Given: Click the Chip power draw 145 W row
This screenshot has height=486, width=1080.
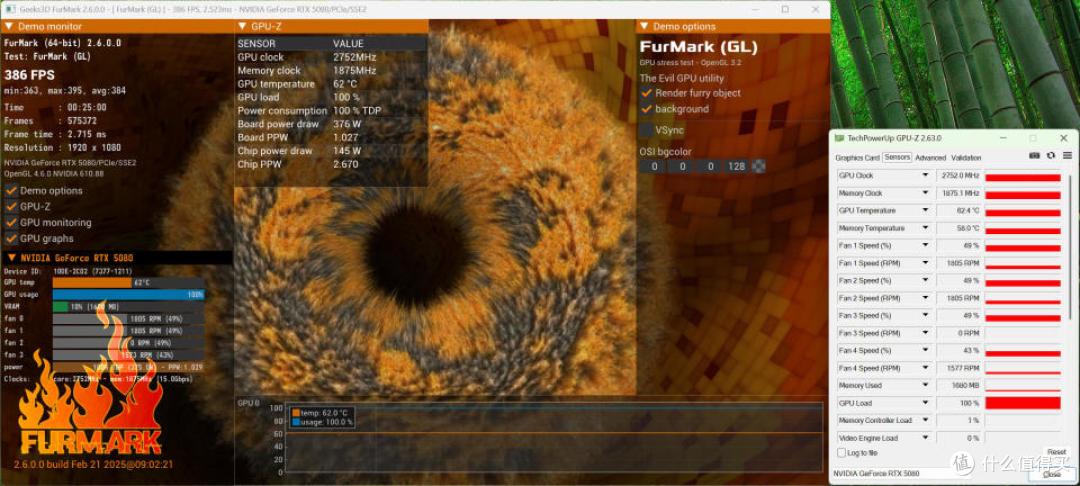Looking at the screenshot, I should point(331,151).
